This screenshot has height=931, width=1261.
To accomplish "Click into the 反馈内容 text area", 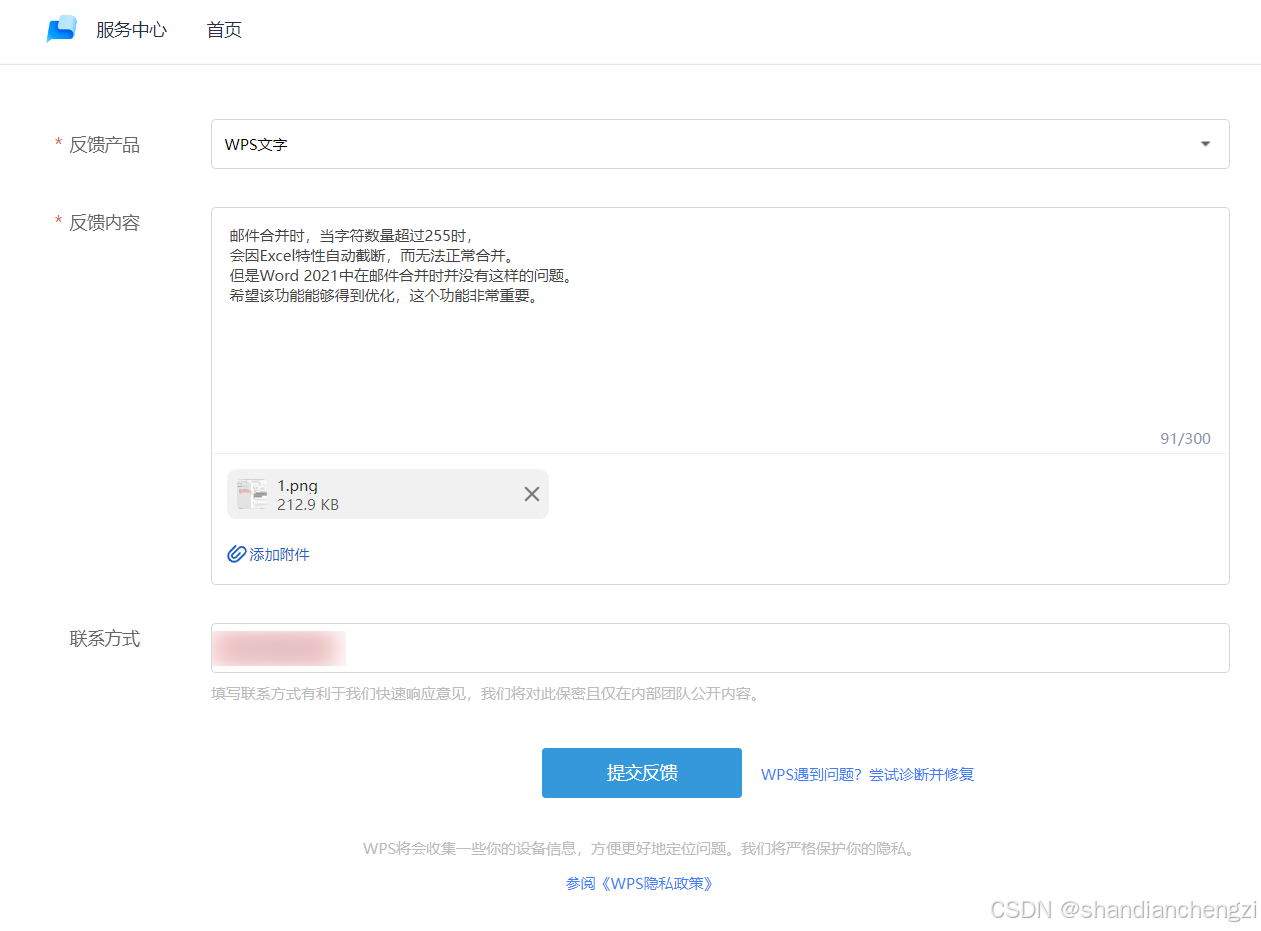I will (720, 330).
